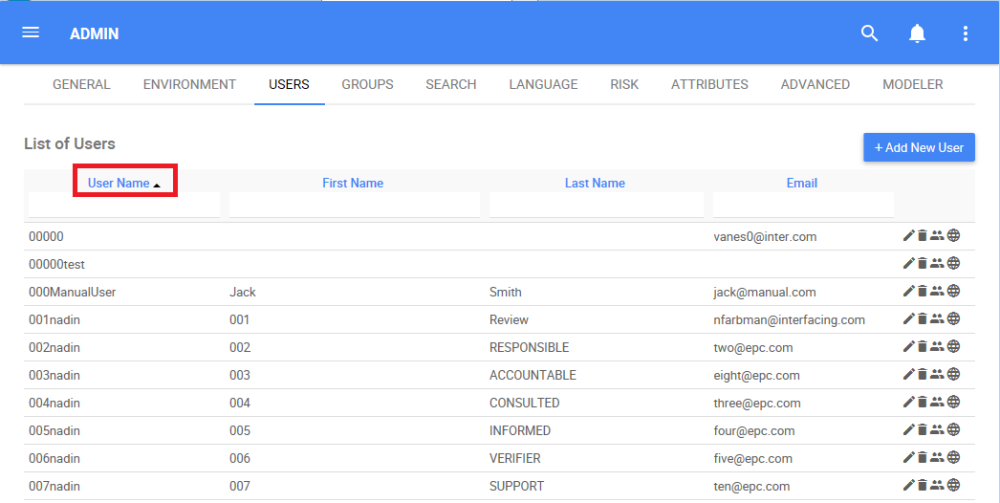Focus the Last Name filter box
This screenshot has height=503, width=1000.
tap(596, 205)
